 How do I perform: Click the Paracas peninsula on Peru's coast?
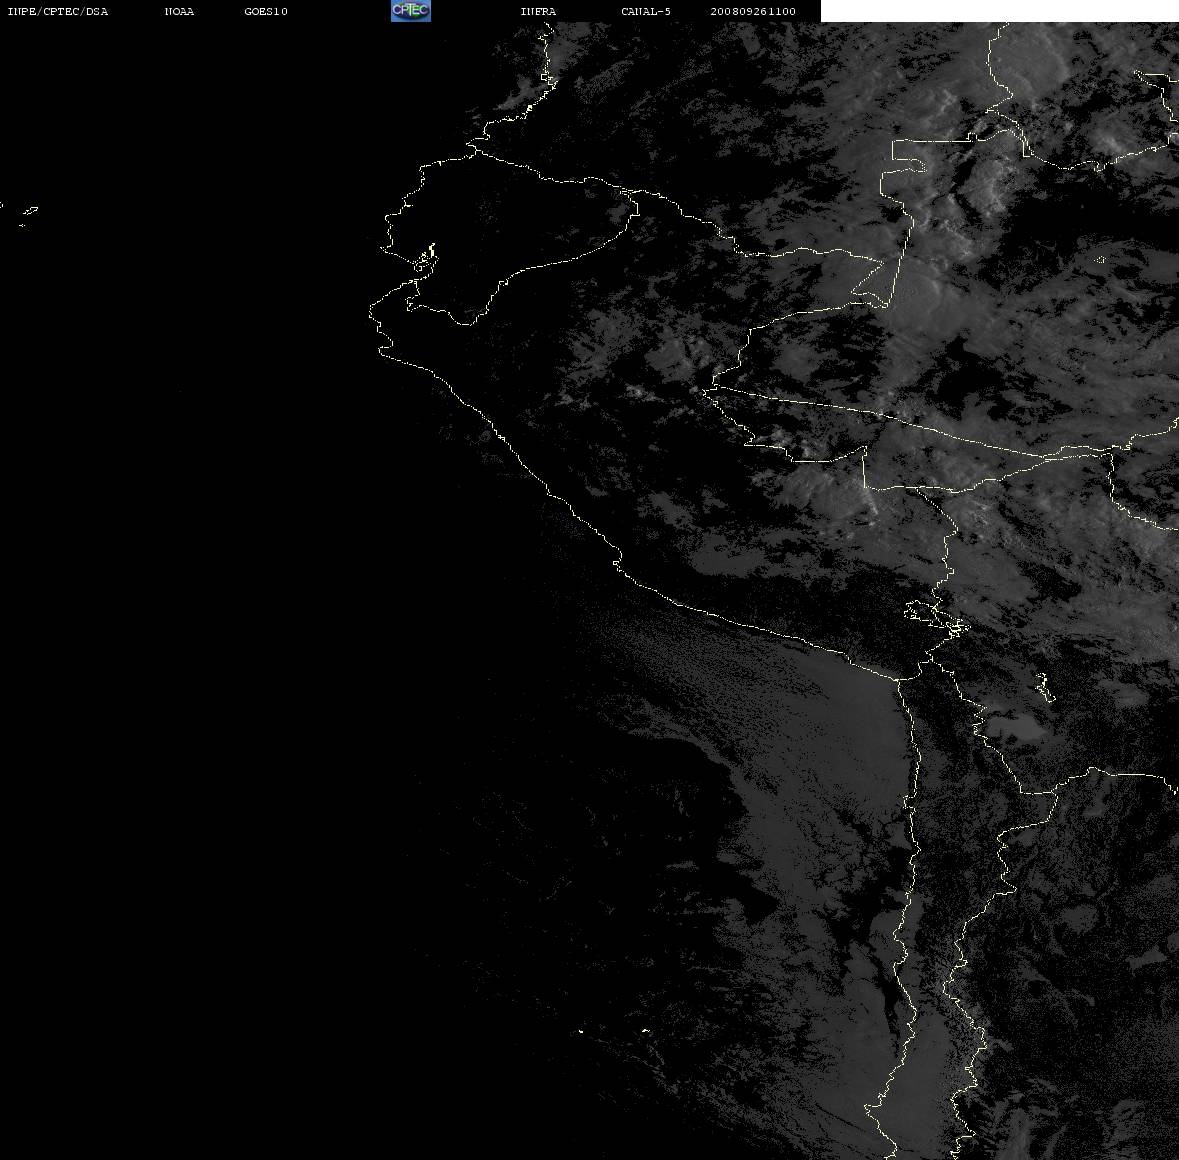pos(617,562)
